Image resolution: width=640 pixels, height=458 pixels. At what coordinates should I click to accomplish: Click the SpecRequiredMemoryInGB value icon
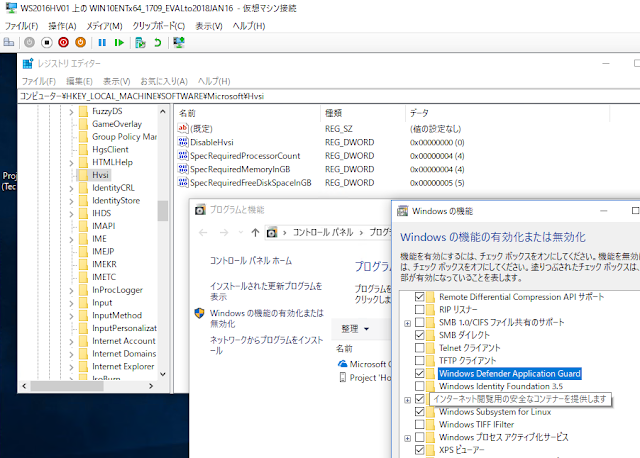click(183, 169)
